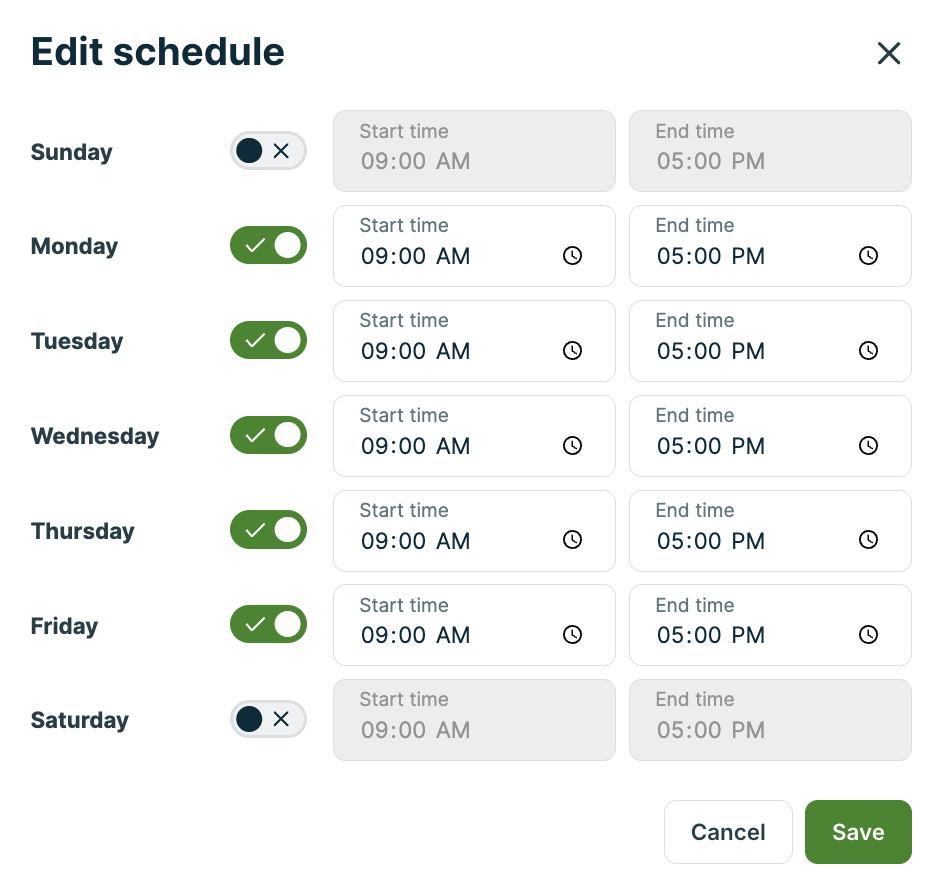Image resolution: width=942 pixels, height=896 pixels.
Task: Click Wednesday start time clock icon
Action: pos(572,446)
